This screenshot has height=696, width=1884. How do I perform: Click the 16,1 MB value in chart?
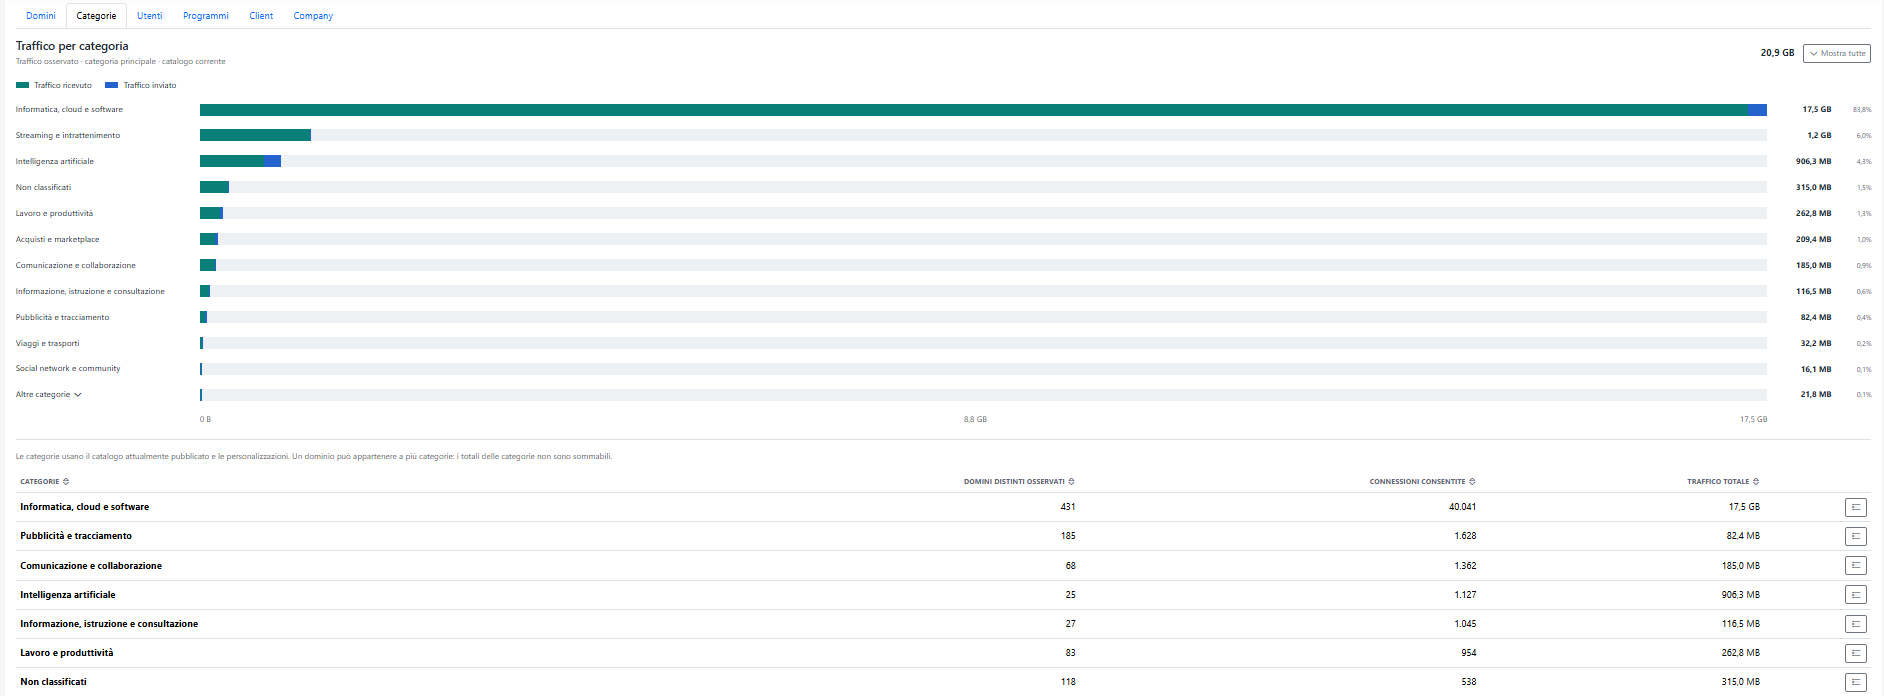1816,369
